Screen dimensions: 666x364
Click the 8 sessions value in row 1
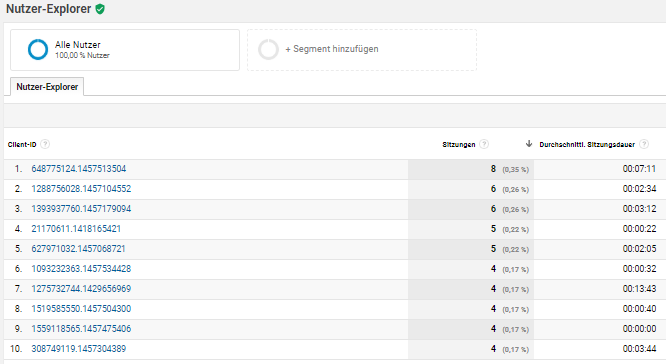(493, 169)
